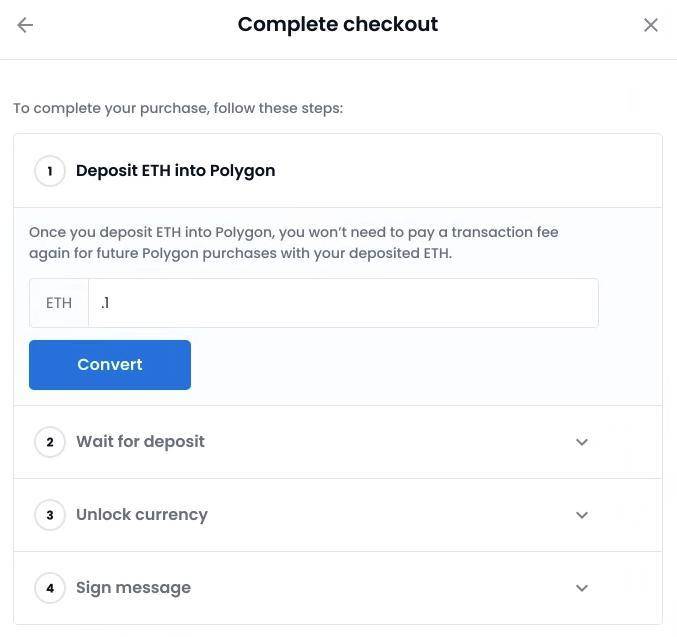
Task: Expand Sign message using its chevron
Action: tap(582, 588)
